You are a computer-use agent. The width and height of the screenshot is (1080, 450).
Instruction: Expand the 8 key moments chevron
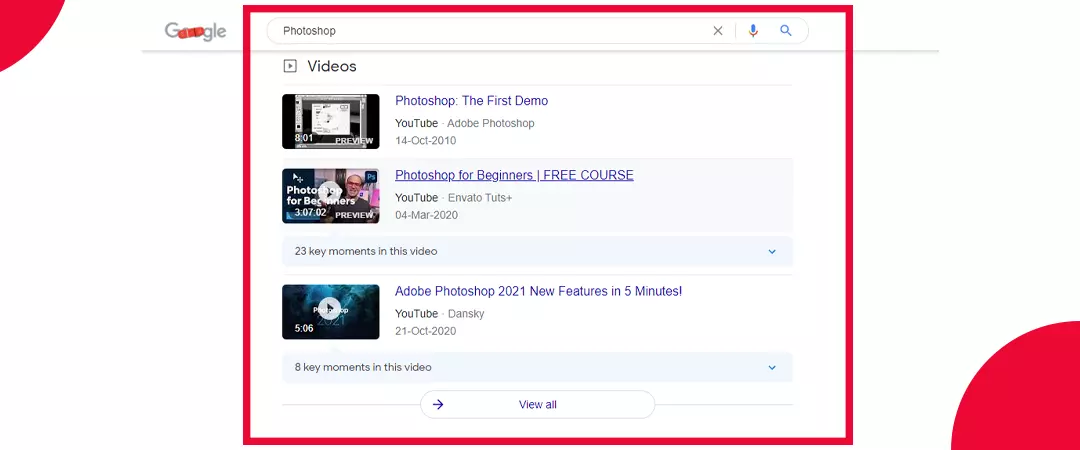(x=772, y=367)
